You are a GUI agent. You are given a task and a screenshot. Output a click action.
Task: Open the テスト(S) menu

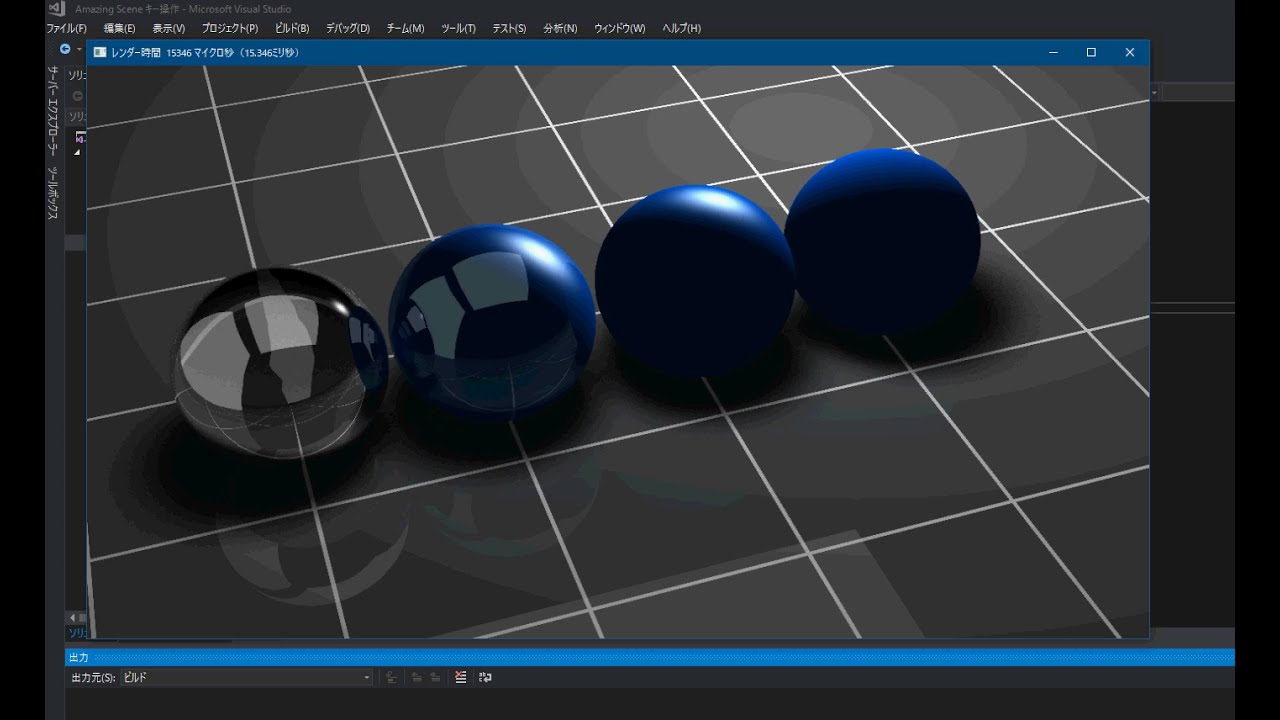(509, 28)
